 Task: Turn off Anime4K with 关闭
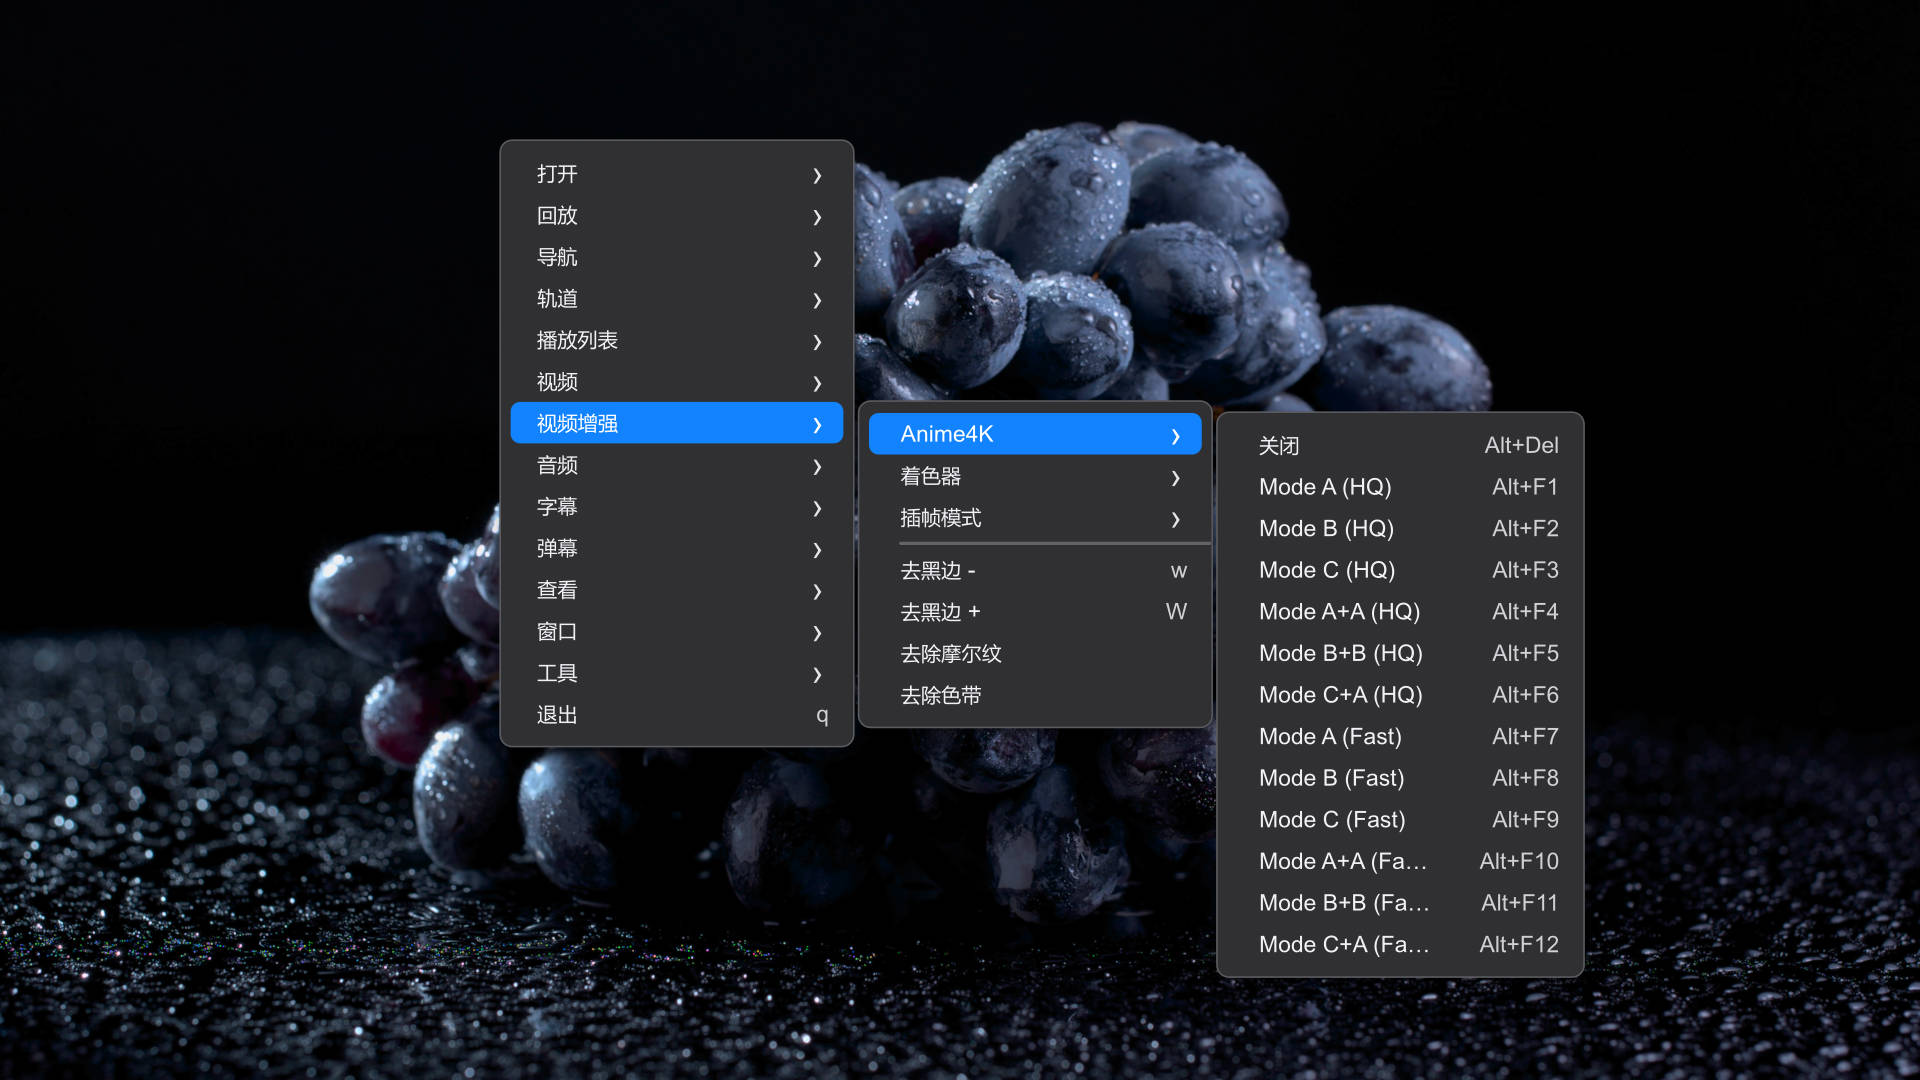click(x=1400, y=446)
